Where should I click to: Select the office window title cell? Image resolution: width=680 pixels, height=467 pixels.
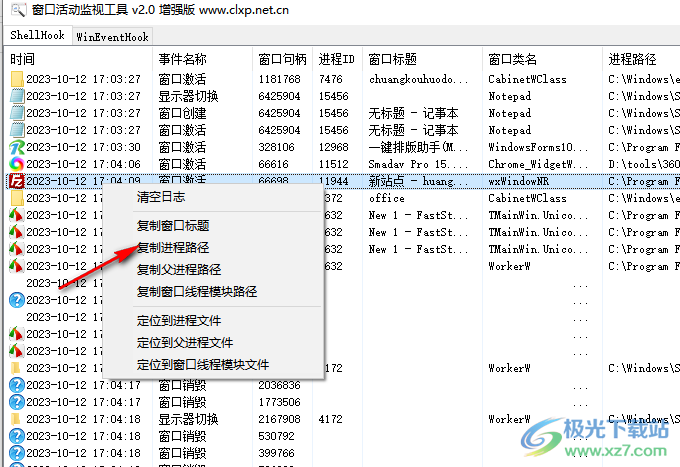click(386, 198)
